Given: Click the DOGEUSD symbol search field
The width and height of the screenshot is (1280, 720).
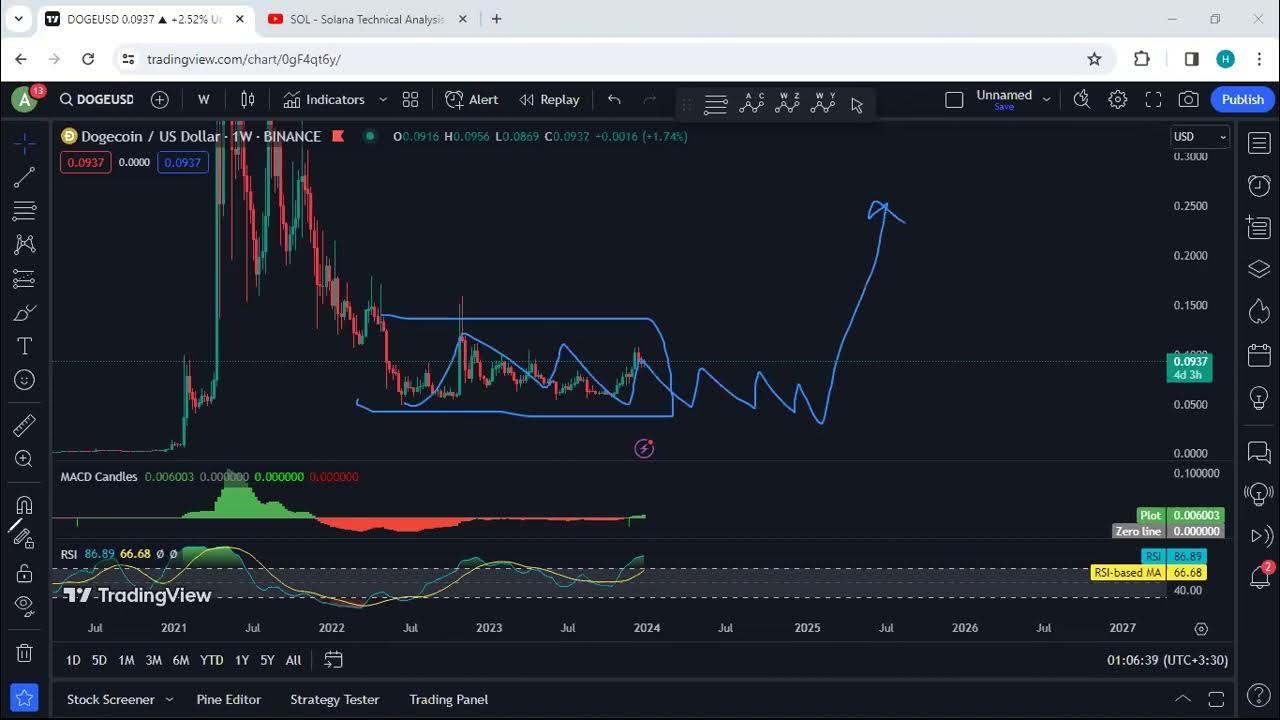Looking at the screenshot, I should (96, 99).
